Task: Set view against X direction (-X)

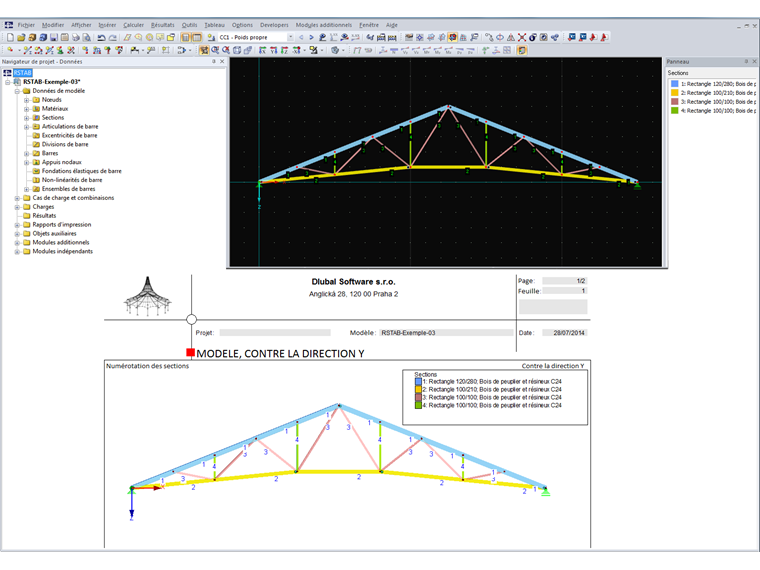Action: pyautogui.click(x=296, y=50)
